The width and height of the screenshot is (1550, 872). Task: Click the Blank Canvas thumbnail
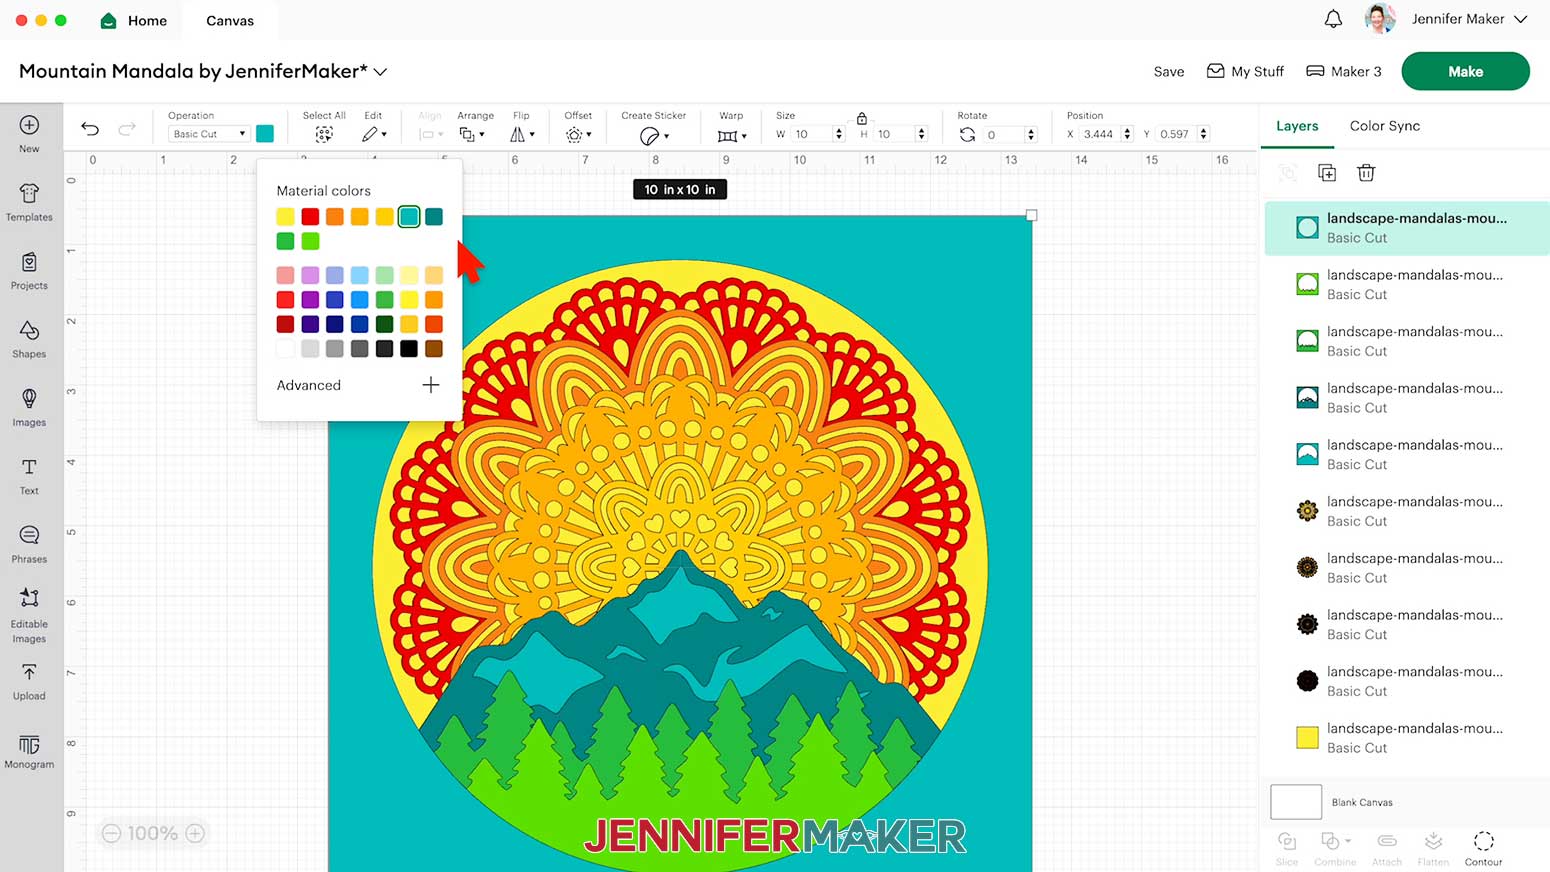[x=1296, y=802]
